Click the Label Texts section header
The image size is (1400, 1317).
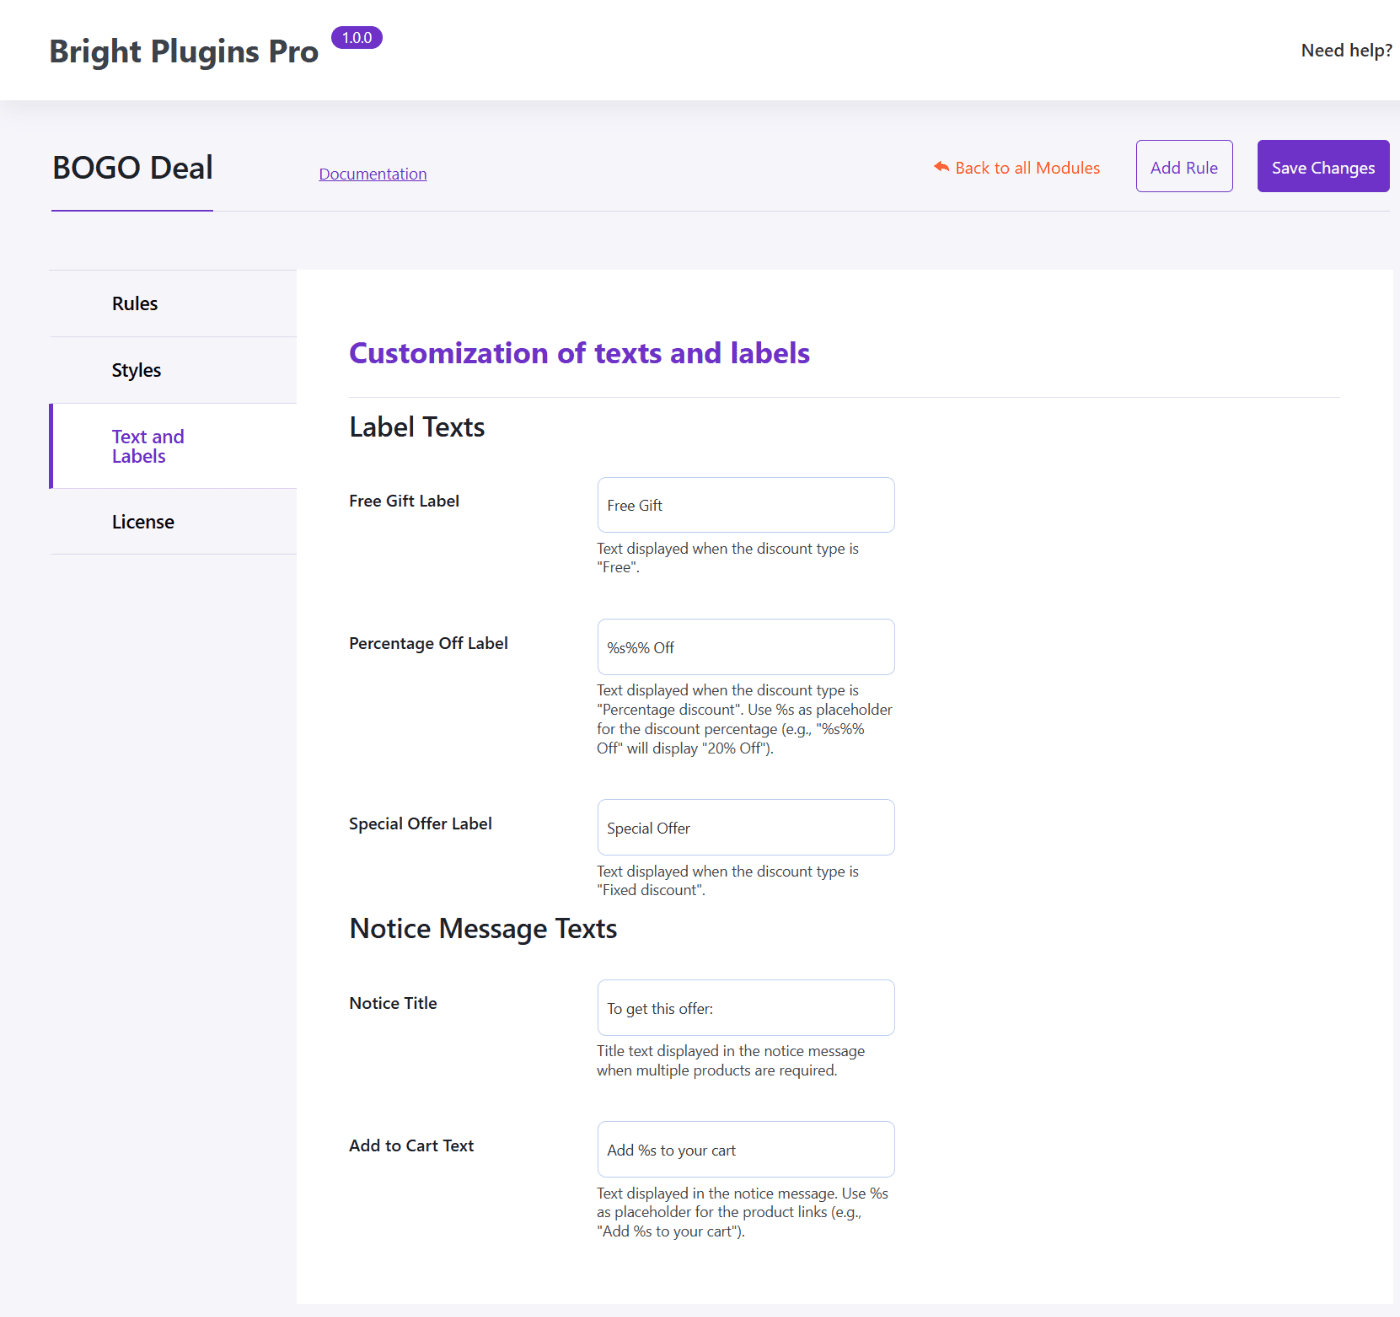click(x=416, y=426)
